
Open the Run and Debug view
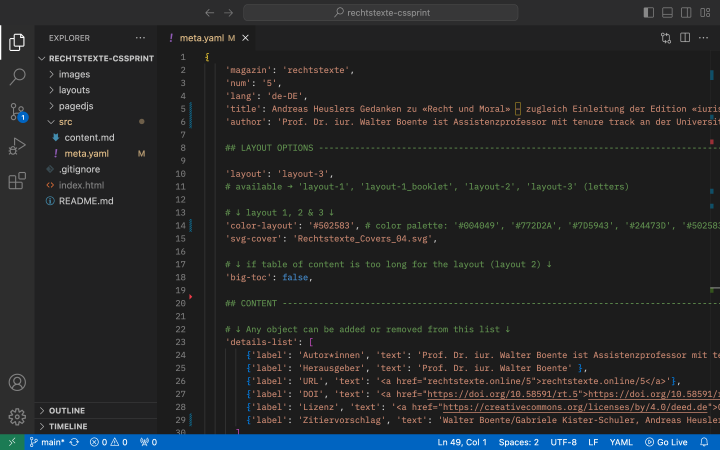pos(17,146)
